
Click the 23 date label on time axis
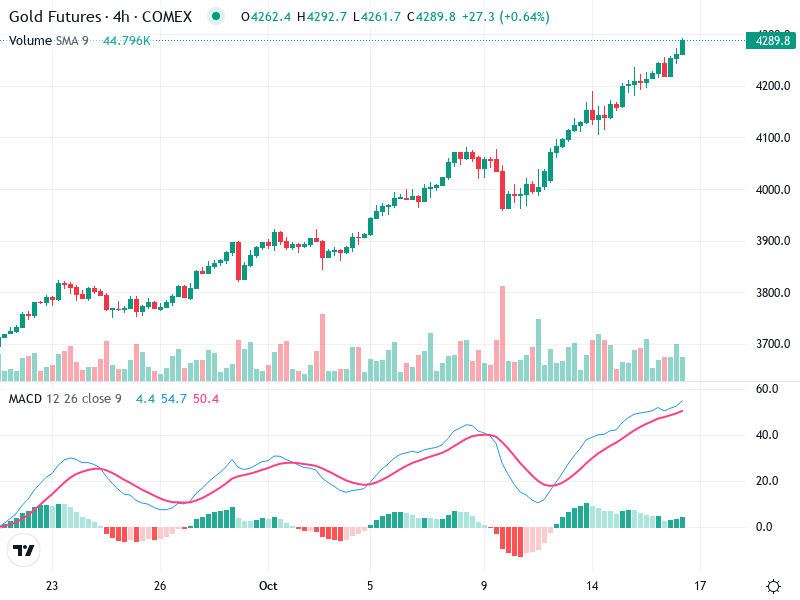(53, 586)
